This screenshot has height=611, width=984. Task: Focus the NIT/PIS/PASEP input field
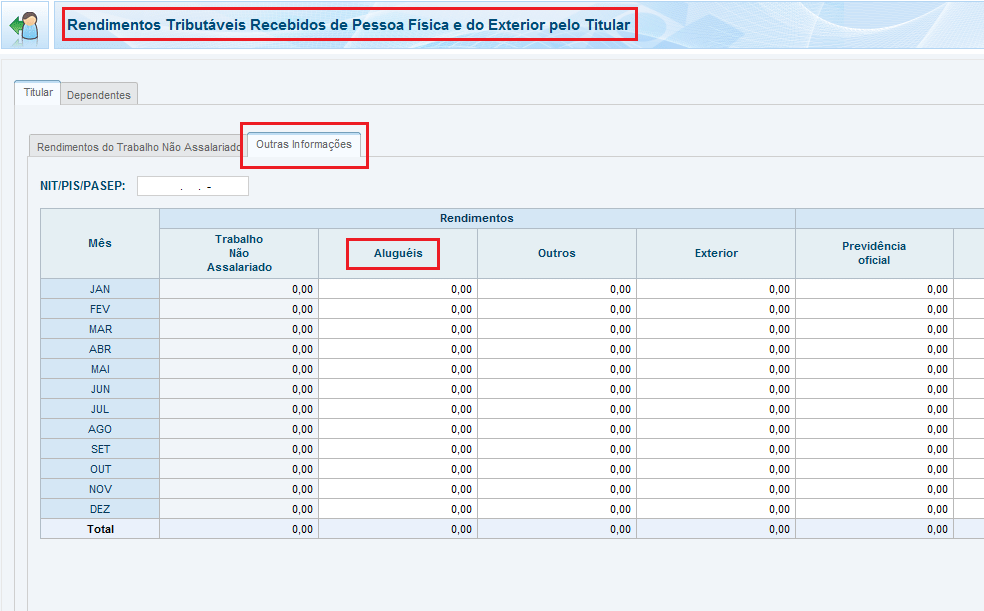click(193, 186)
